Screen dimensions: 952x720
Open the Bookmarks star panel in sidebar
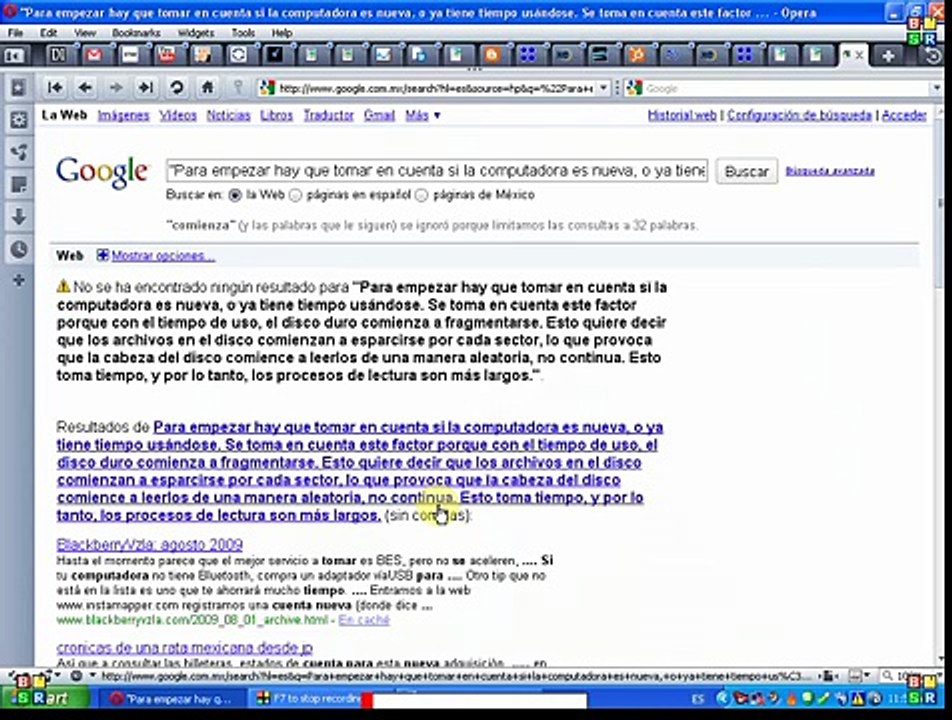[x=19, y=88]
